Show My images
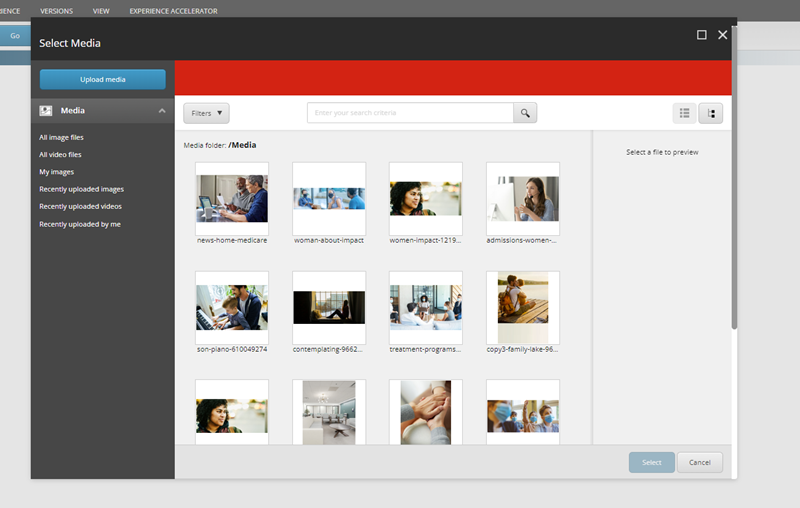The width and height of the screenshot is (800, 508). pos(57,172)
